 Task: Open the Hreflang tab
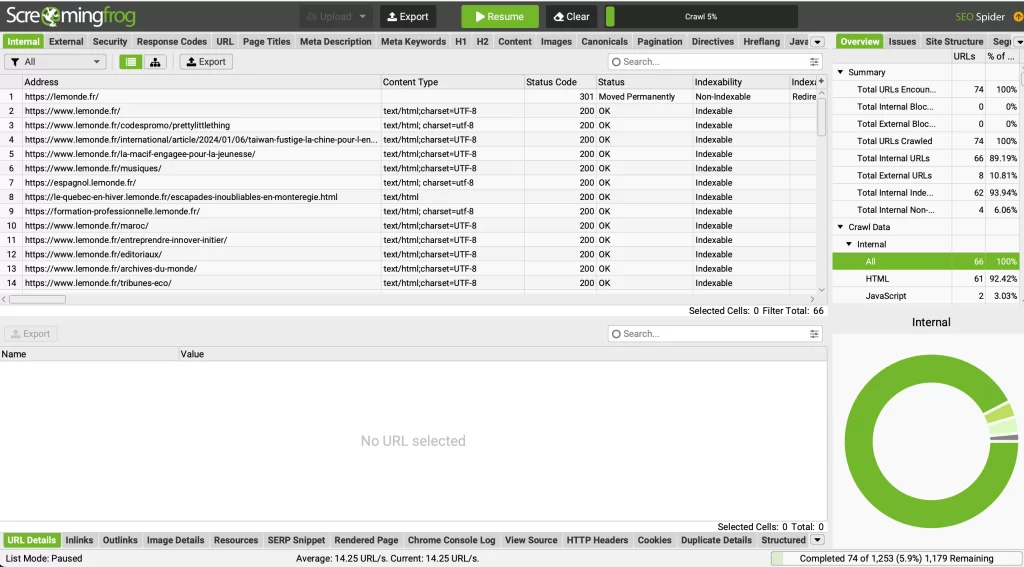pyautogui.click(x=761, y=42)
